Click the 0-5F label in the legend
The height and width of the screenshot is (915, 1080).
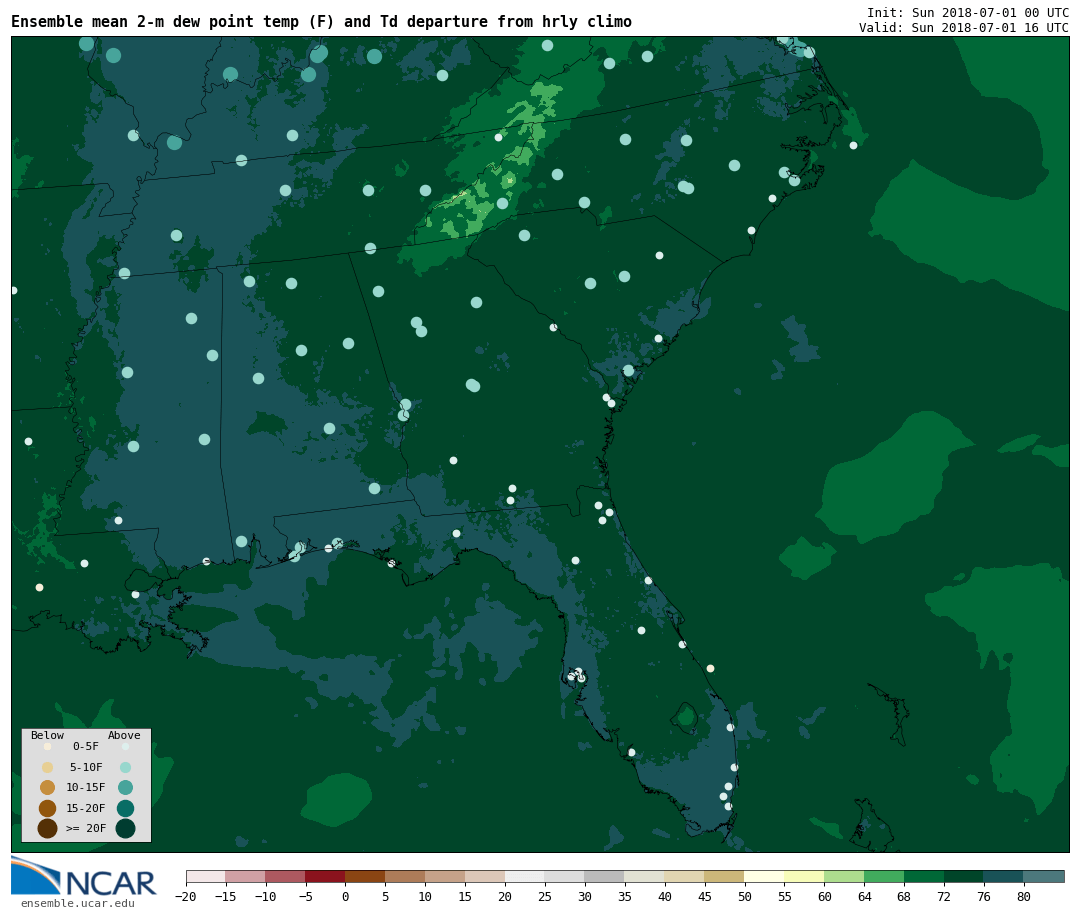click(86, 746)
